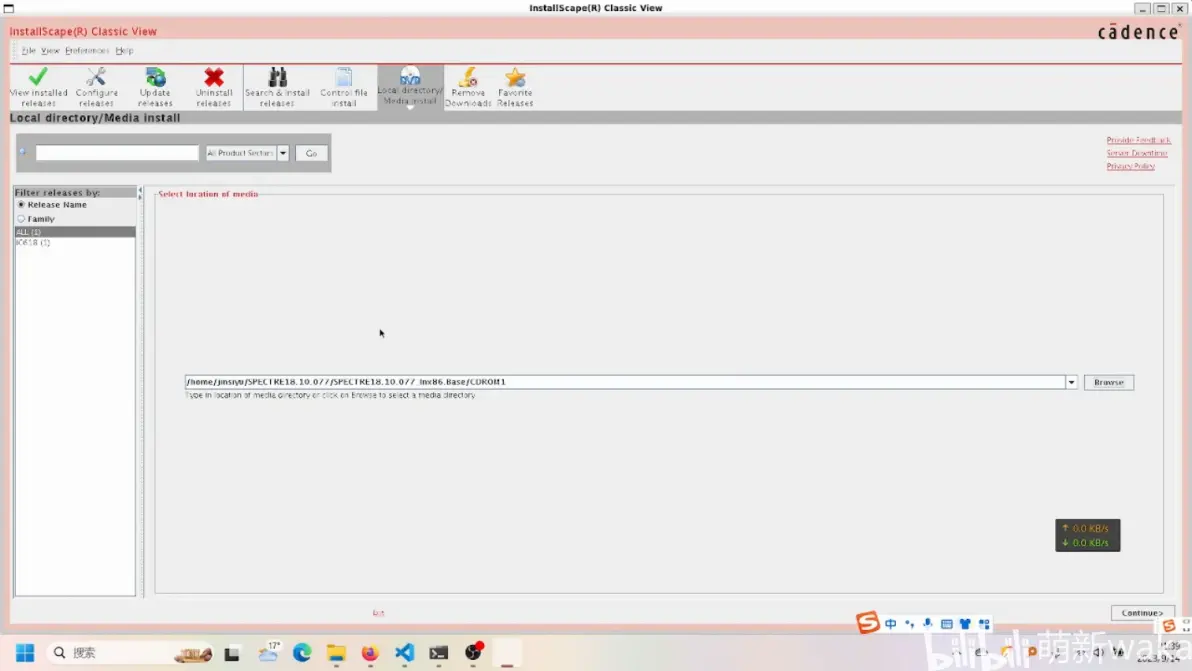Open Visual Studio Code from taskbar
Viewport: 1192px width, 671px height.
[404, 653]
